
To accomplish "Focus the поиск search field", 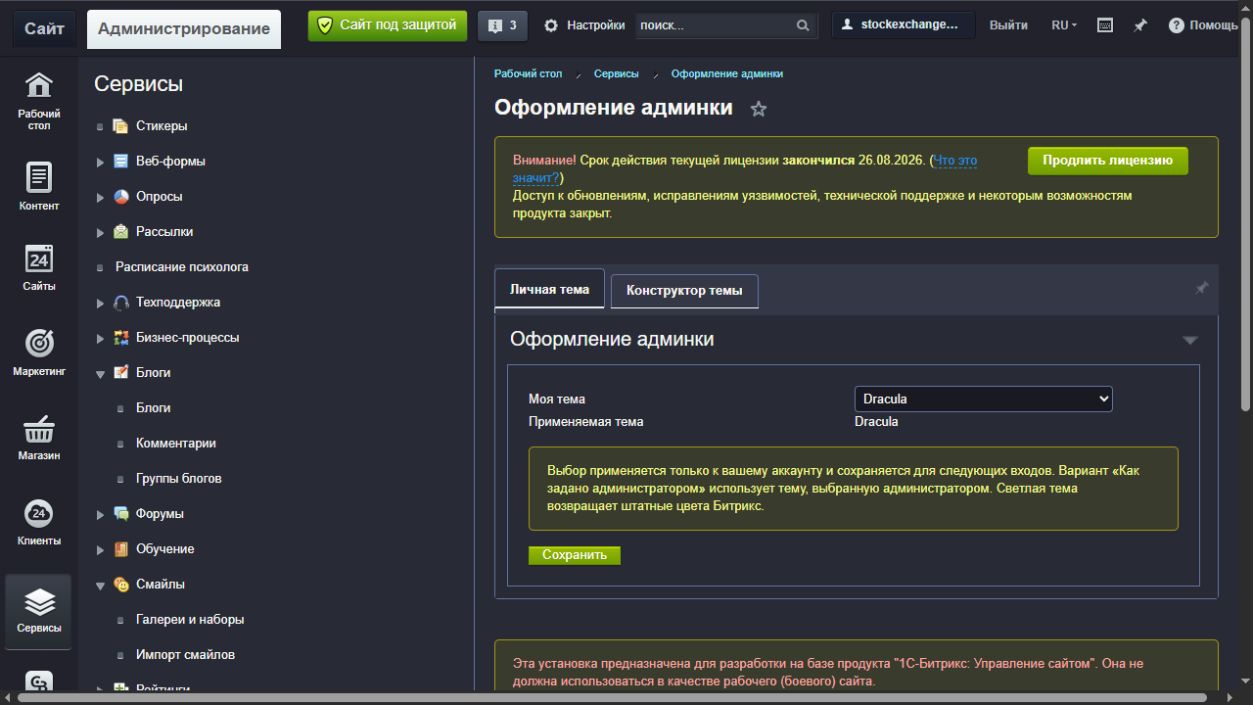I will click(714, 26).
